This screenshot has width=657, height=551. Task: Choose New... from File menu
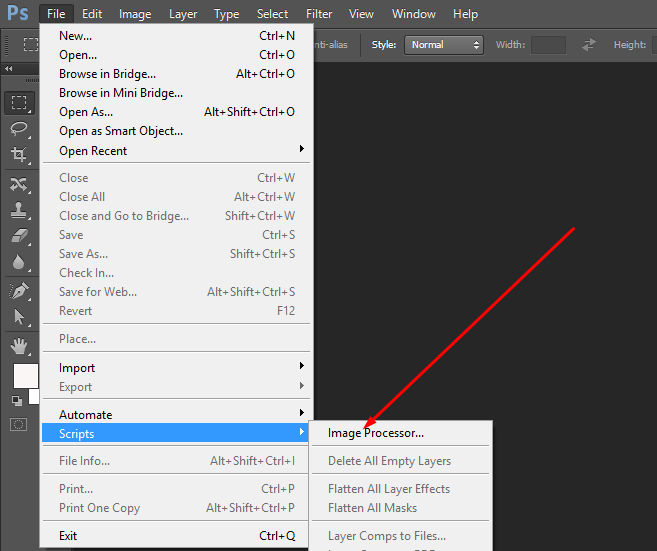tap(176, 36)
